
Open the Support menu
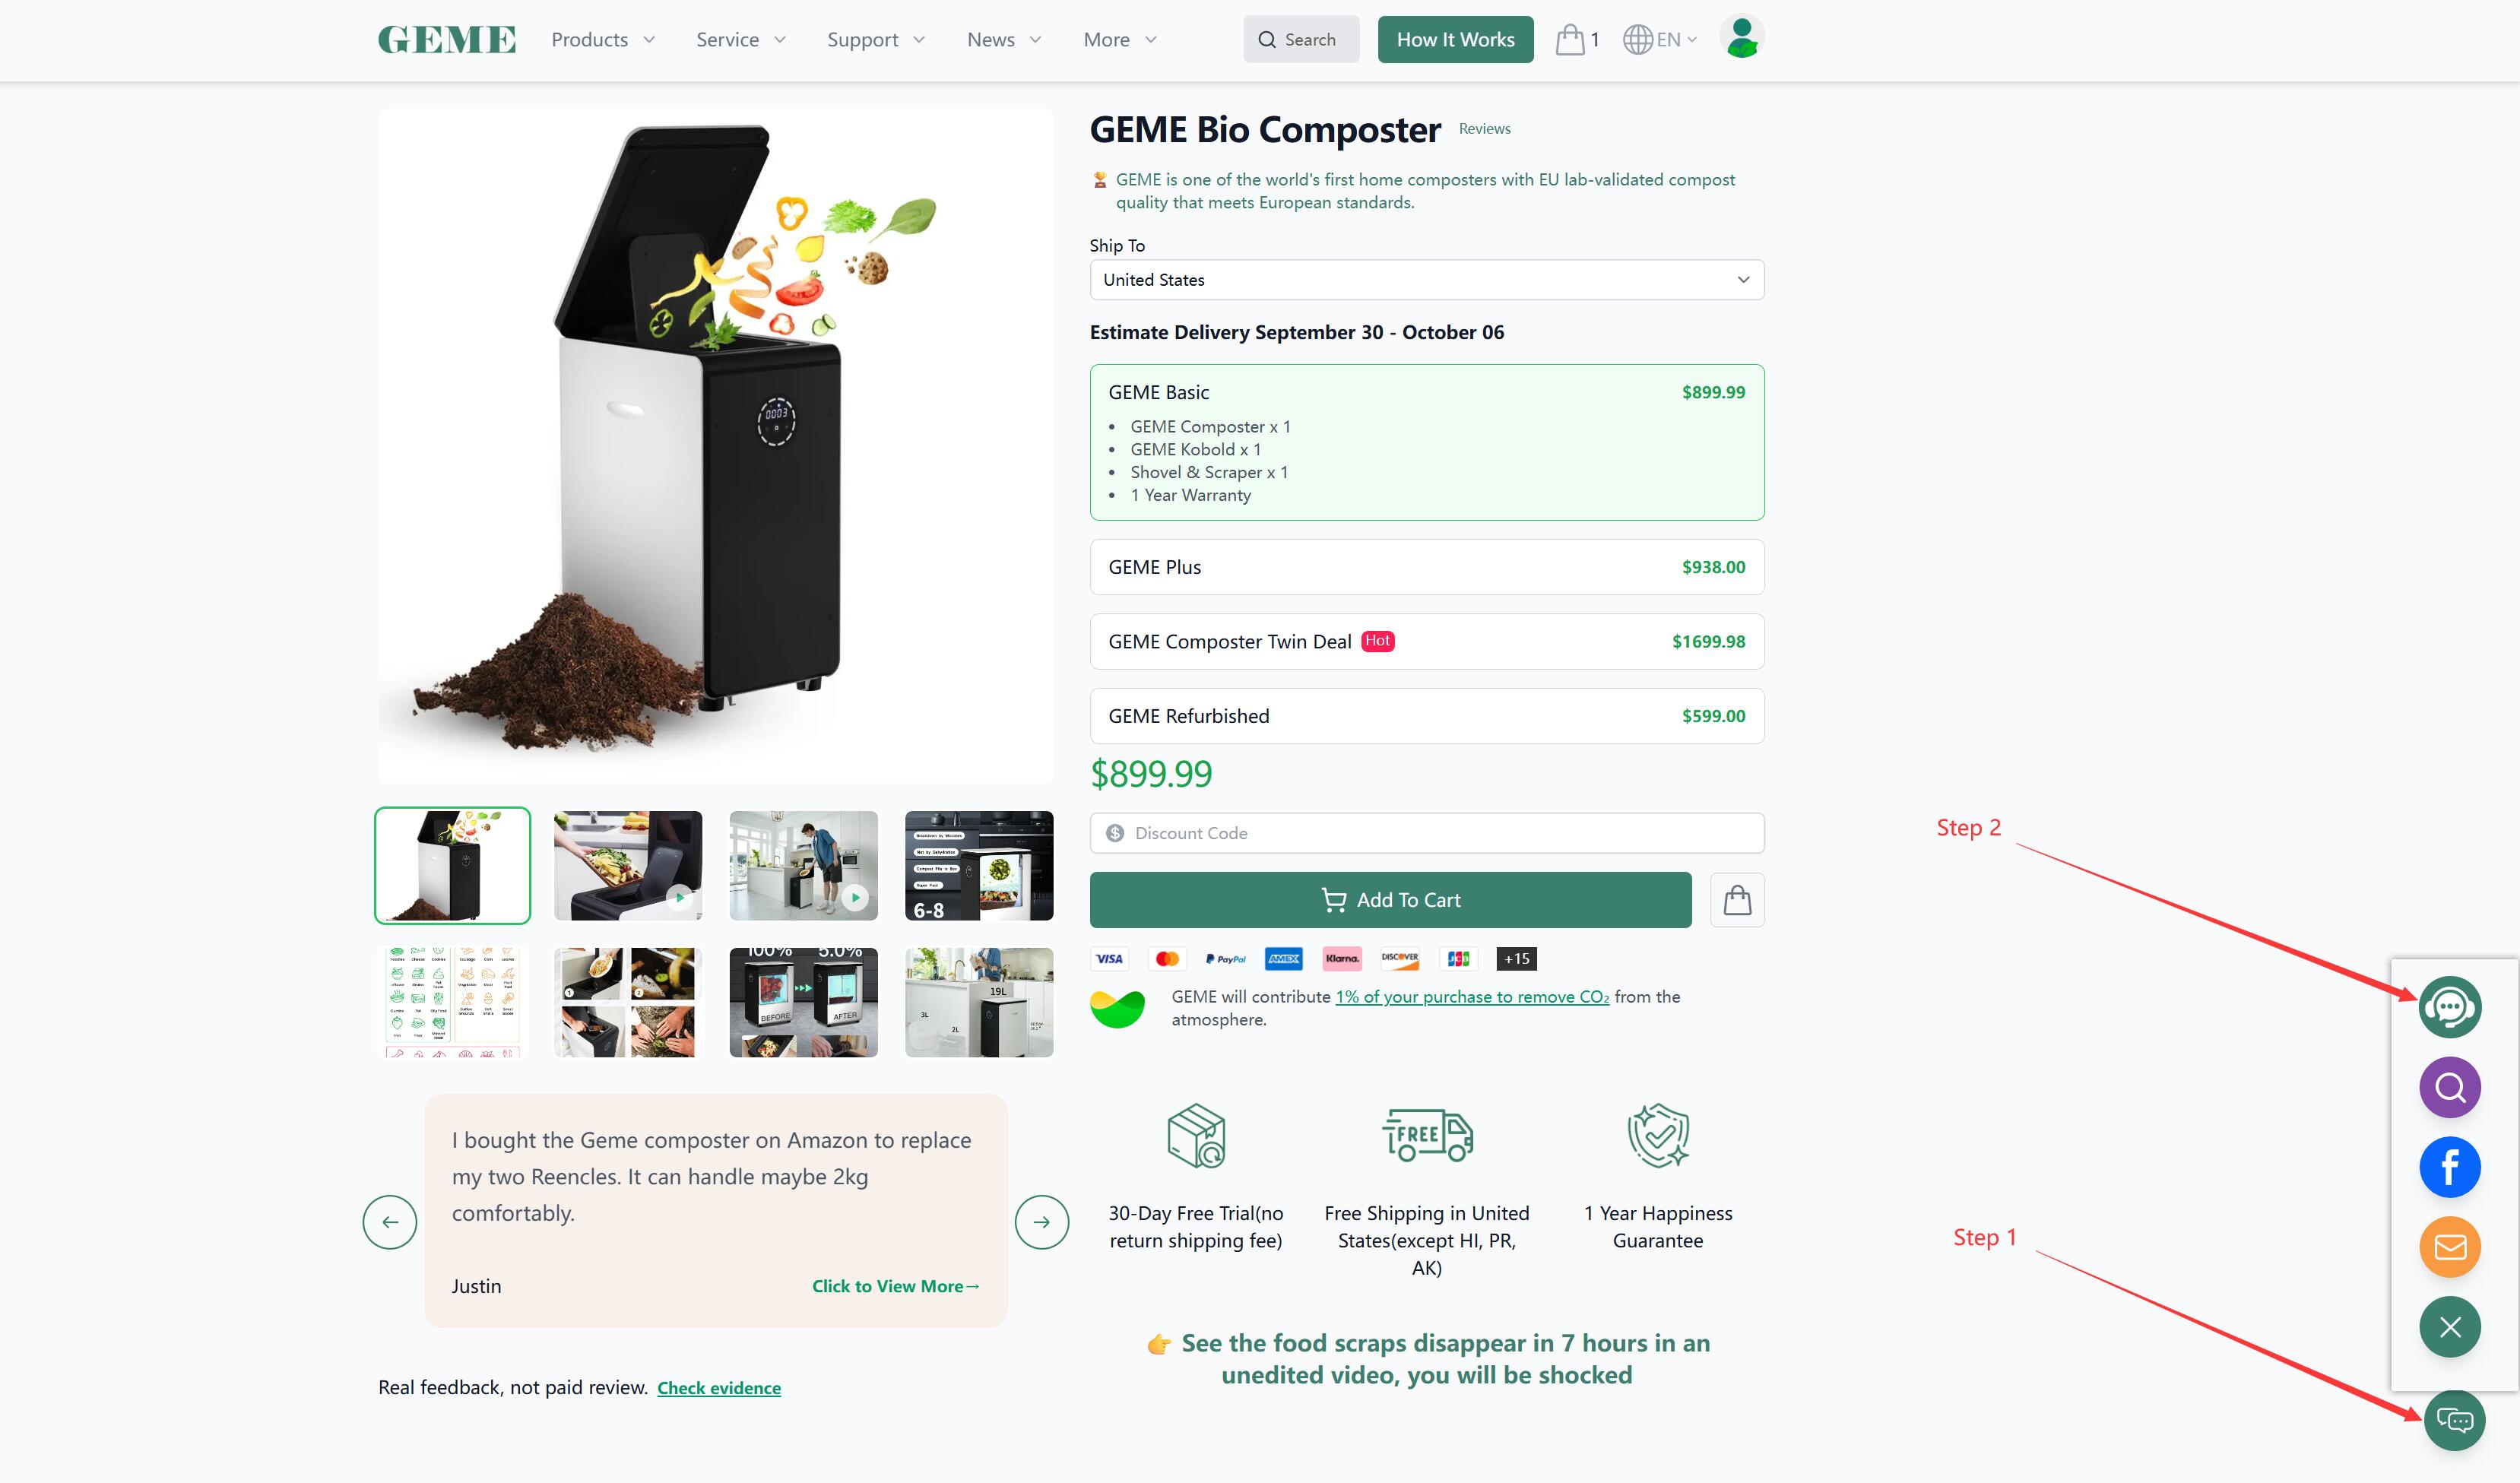point(876,40)
